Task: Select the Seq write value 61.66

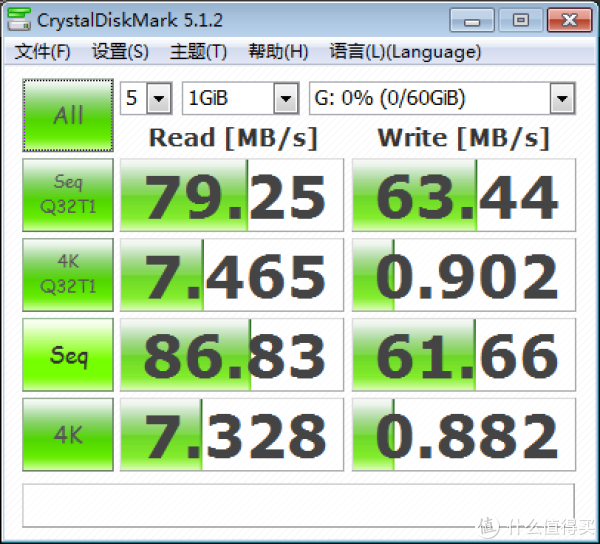Action: (464, 355)
